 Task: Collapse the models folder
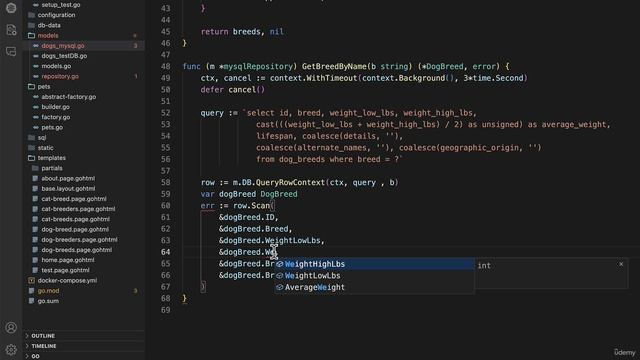pyautogui.click(x=84, y=36)
